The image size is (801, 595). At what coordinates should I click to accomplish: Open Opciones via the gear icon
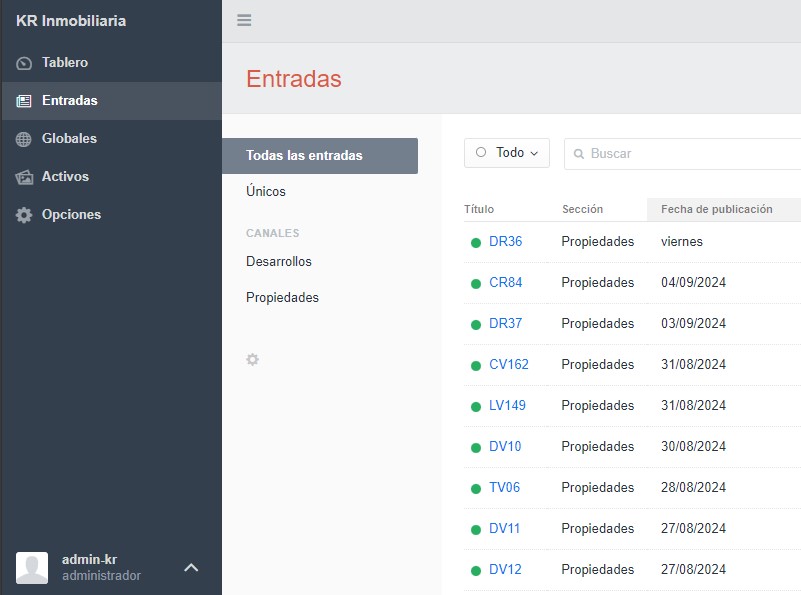tap(24, 215)
